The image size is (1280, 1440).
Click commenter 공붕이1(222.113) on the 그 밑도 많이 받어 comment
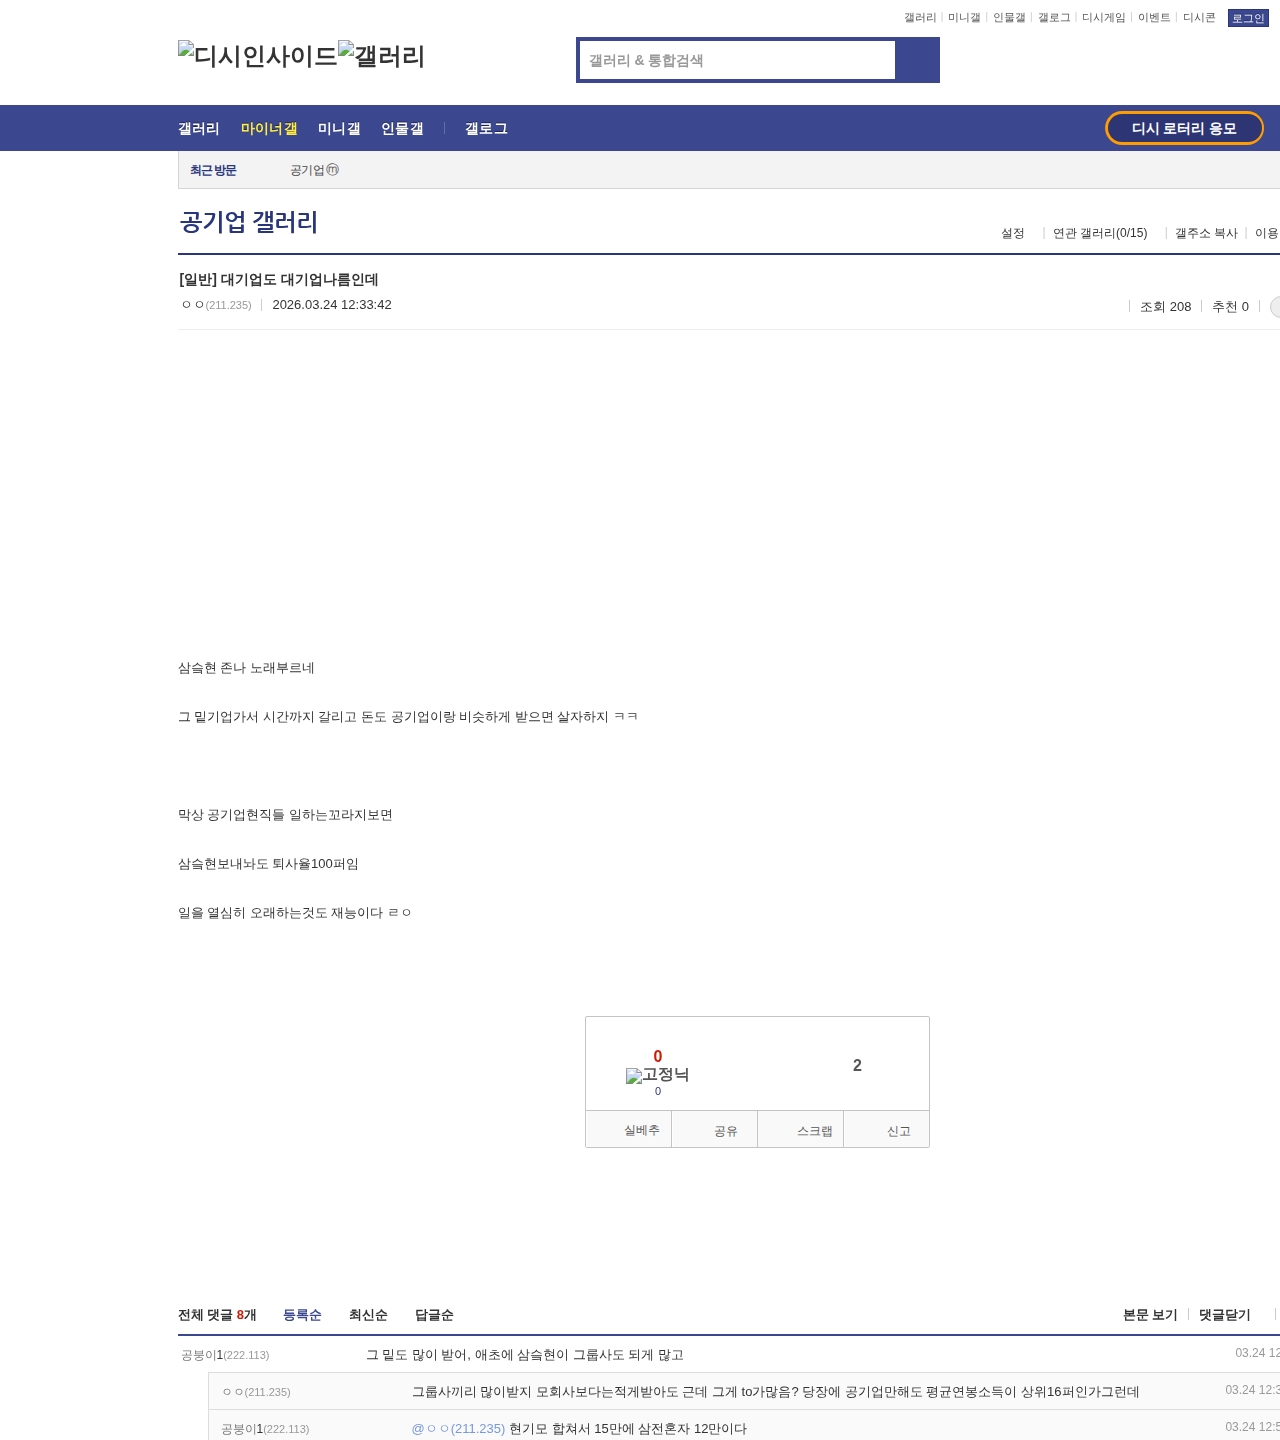pos(225,1355)
